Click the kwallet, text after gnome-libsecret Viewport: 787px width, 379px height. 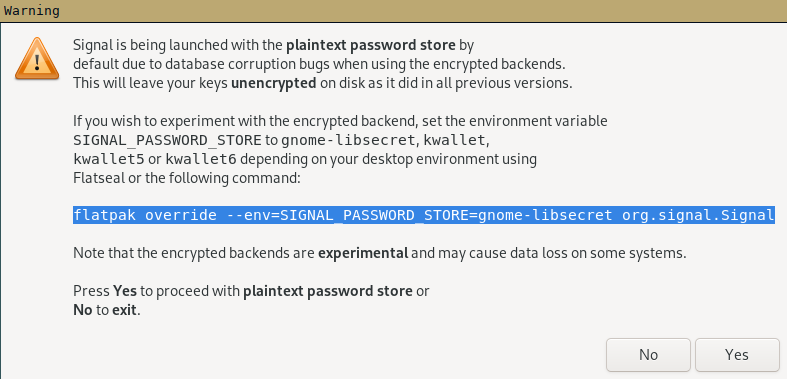(452, 140)
